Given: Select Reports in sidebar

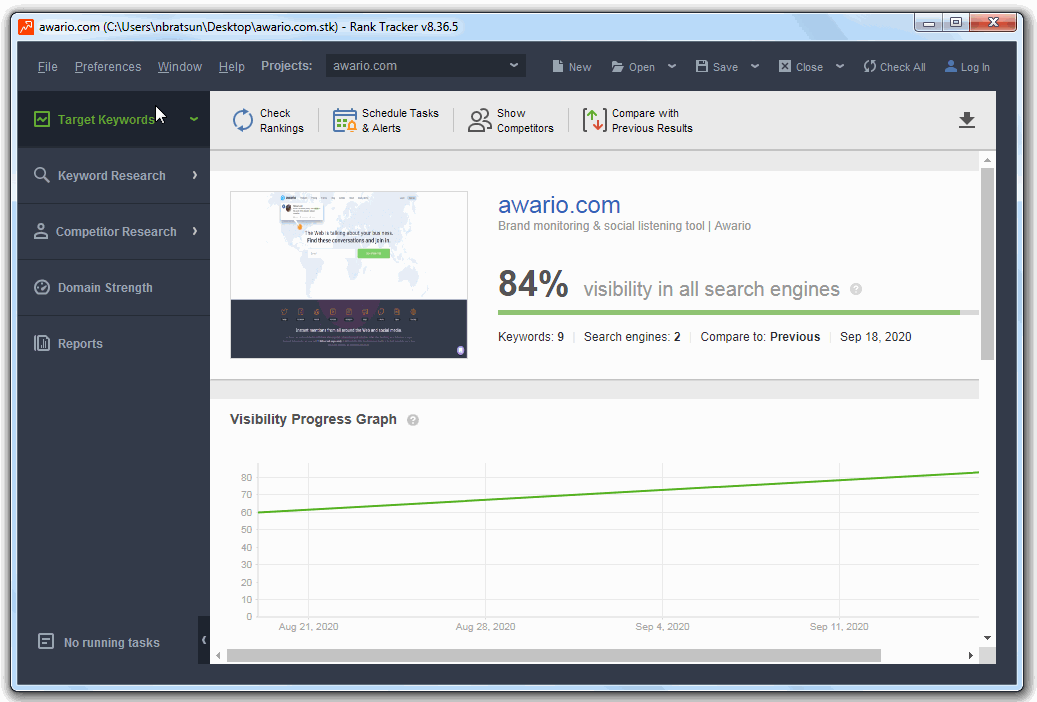Looking at the screenshot, I should click(113, 343).
